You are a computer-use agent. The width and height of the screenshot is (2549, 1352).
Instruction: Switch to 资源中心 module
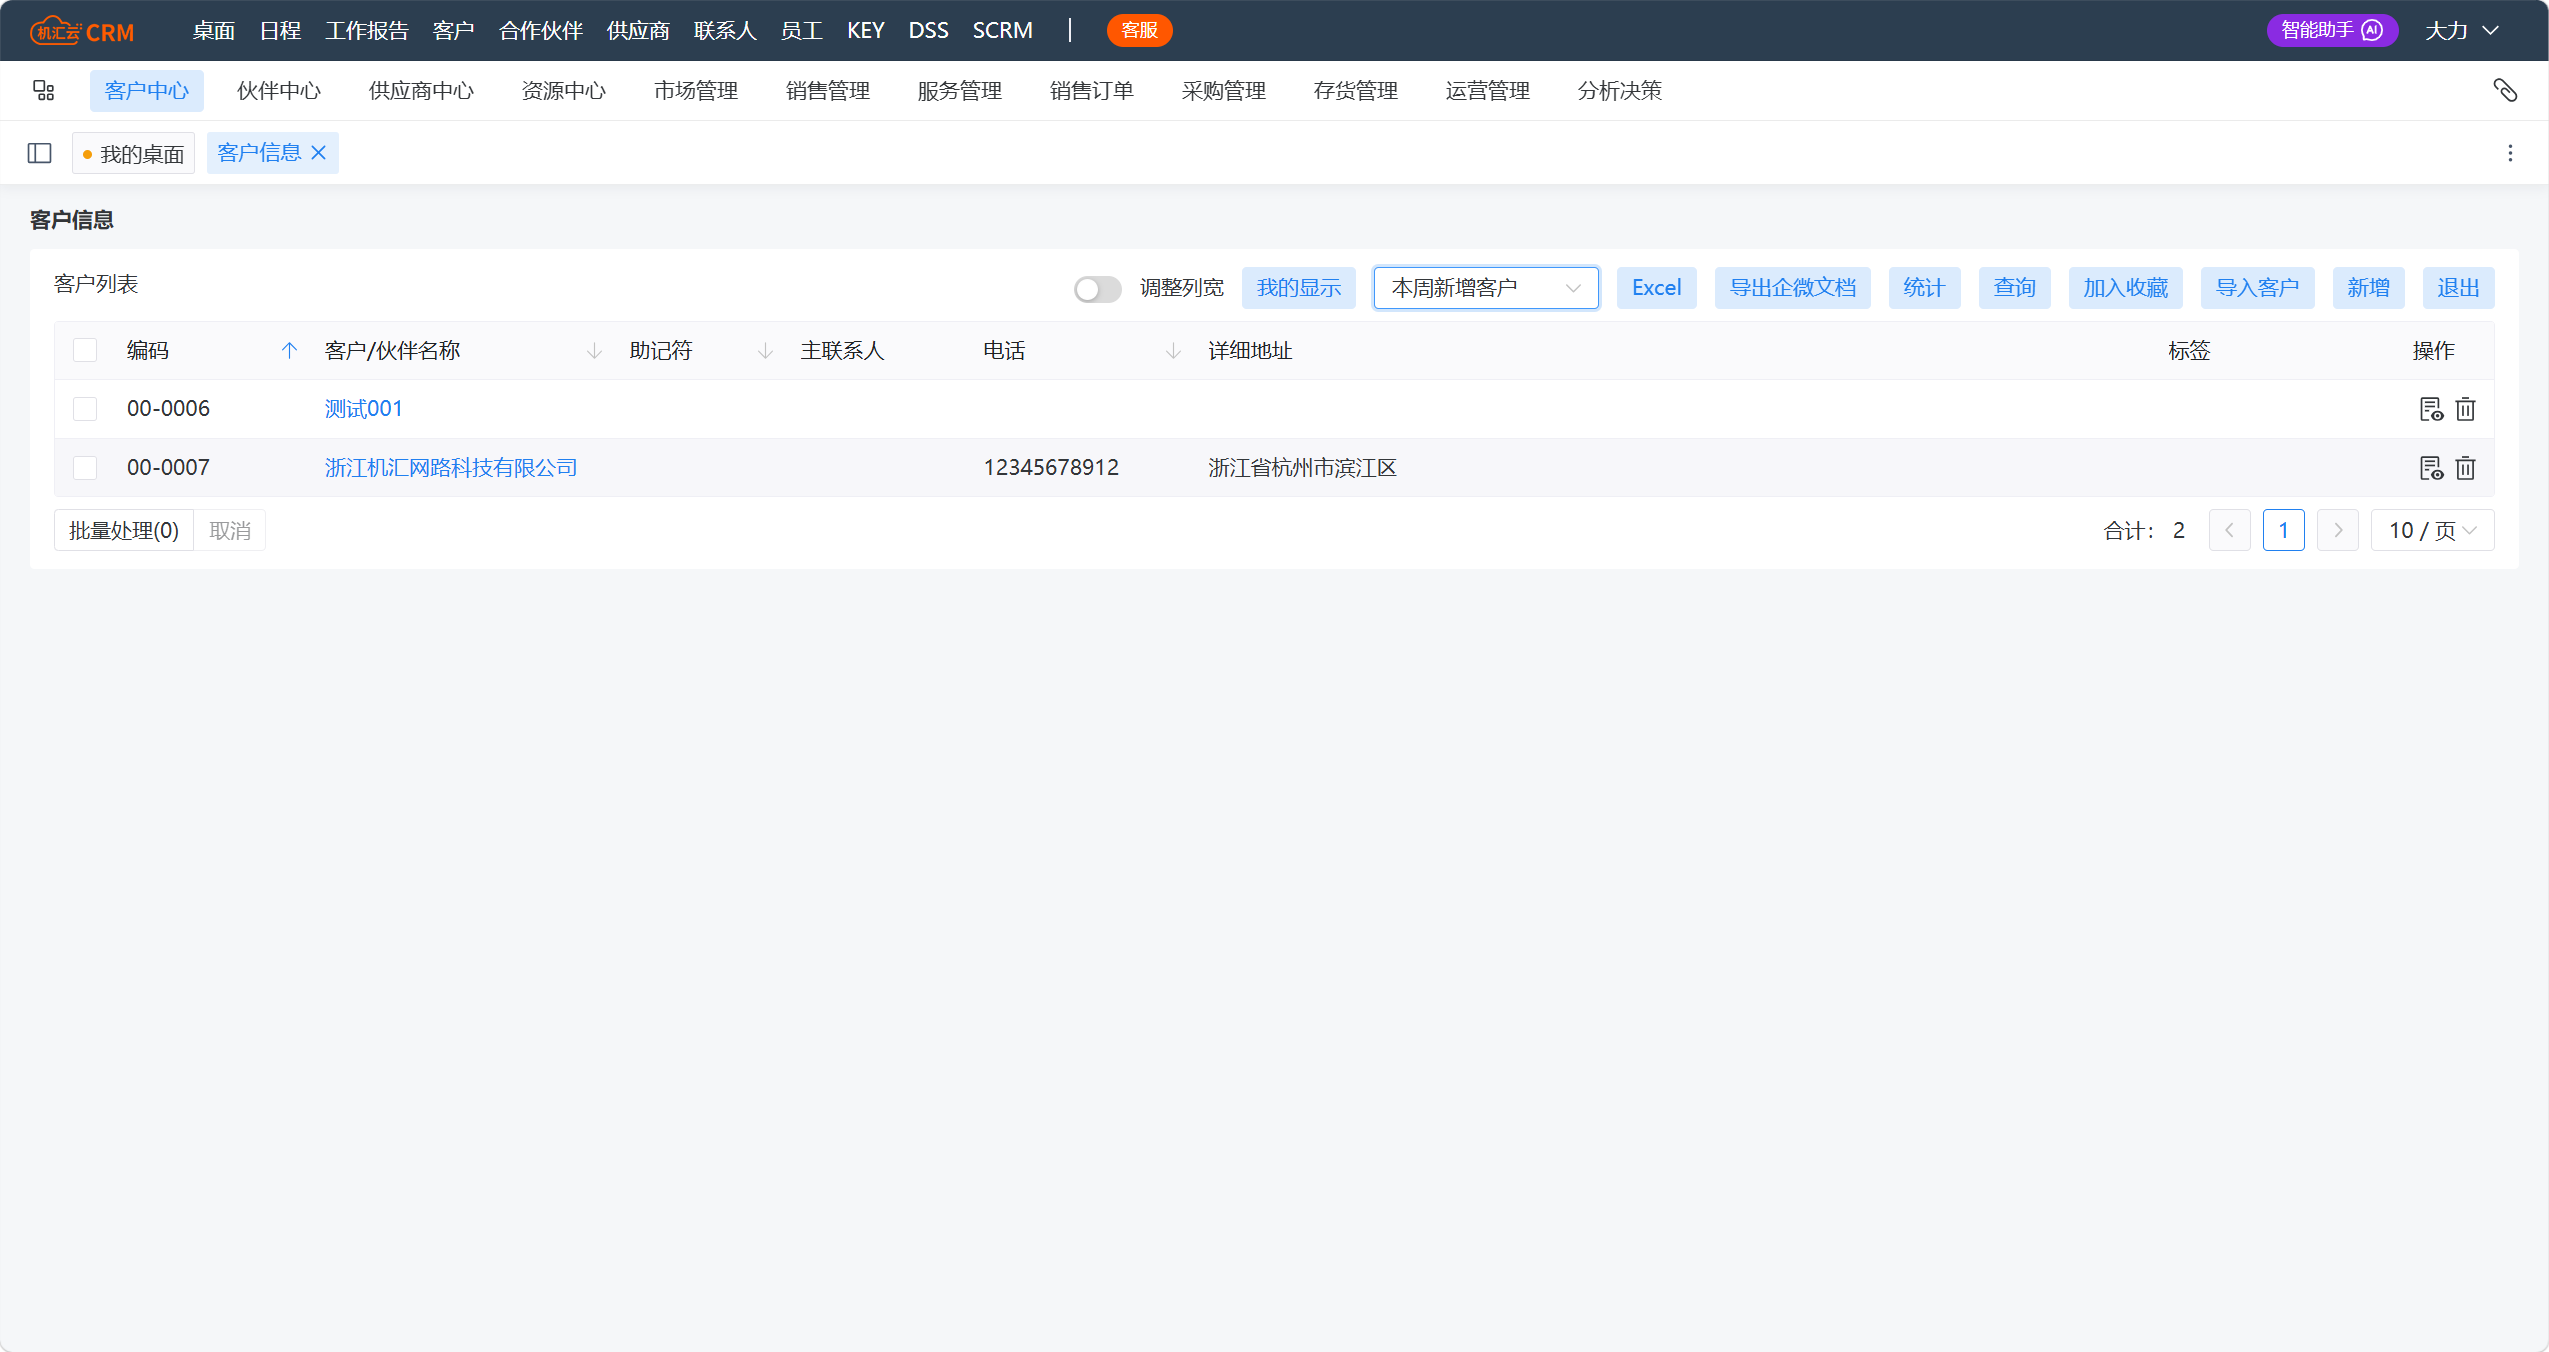pyautogui.click(x=564, y=91)
